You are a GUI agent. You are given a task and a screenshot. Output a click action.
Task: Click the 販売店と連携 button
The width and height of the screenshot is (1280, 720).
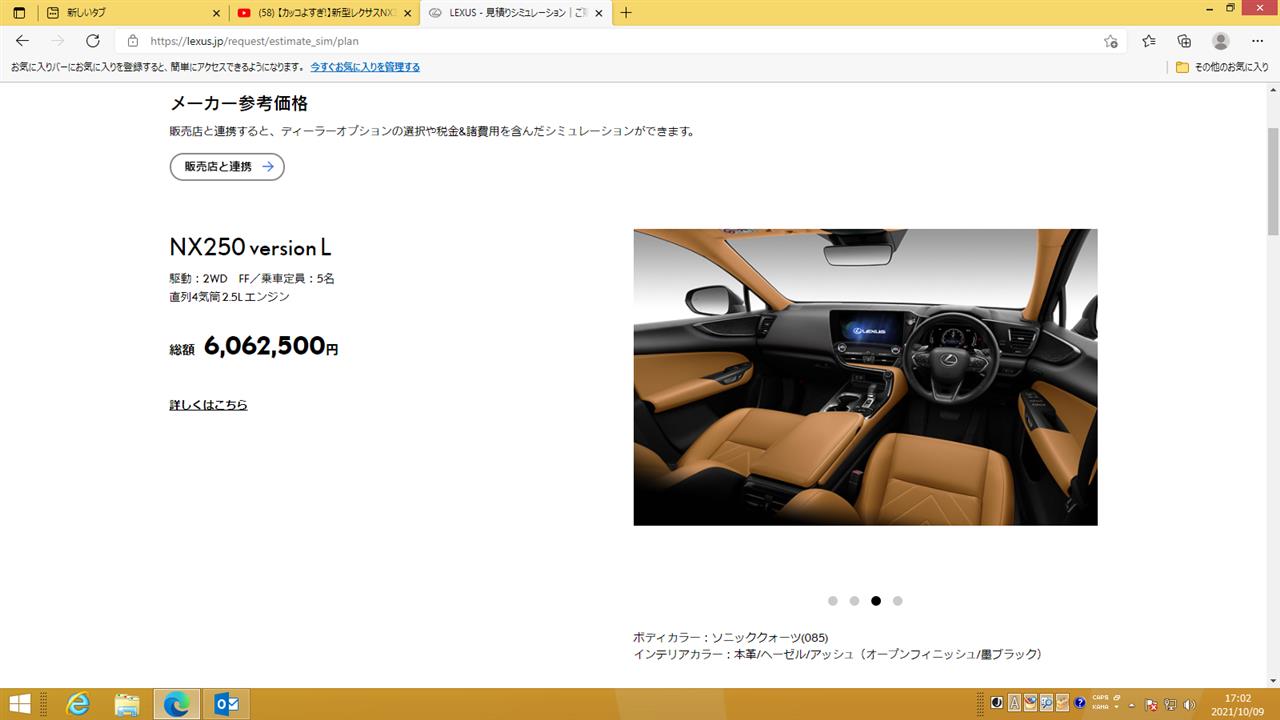coord(227,167)
